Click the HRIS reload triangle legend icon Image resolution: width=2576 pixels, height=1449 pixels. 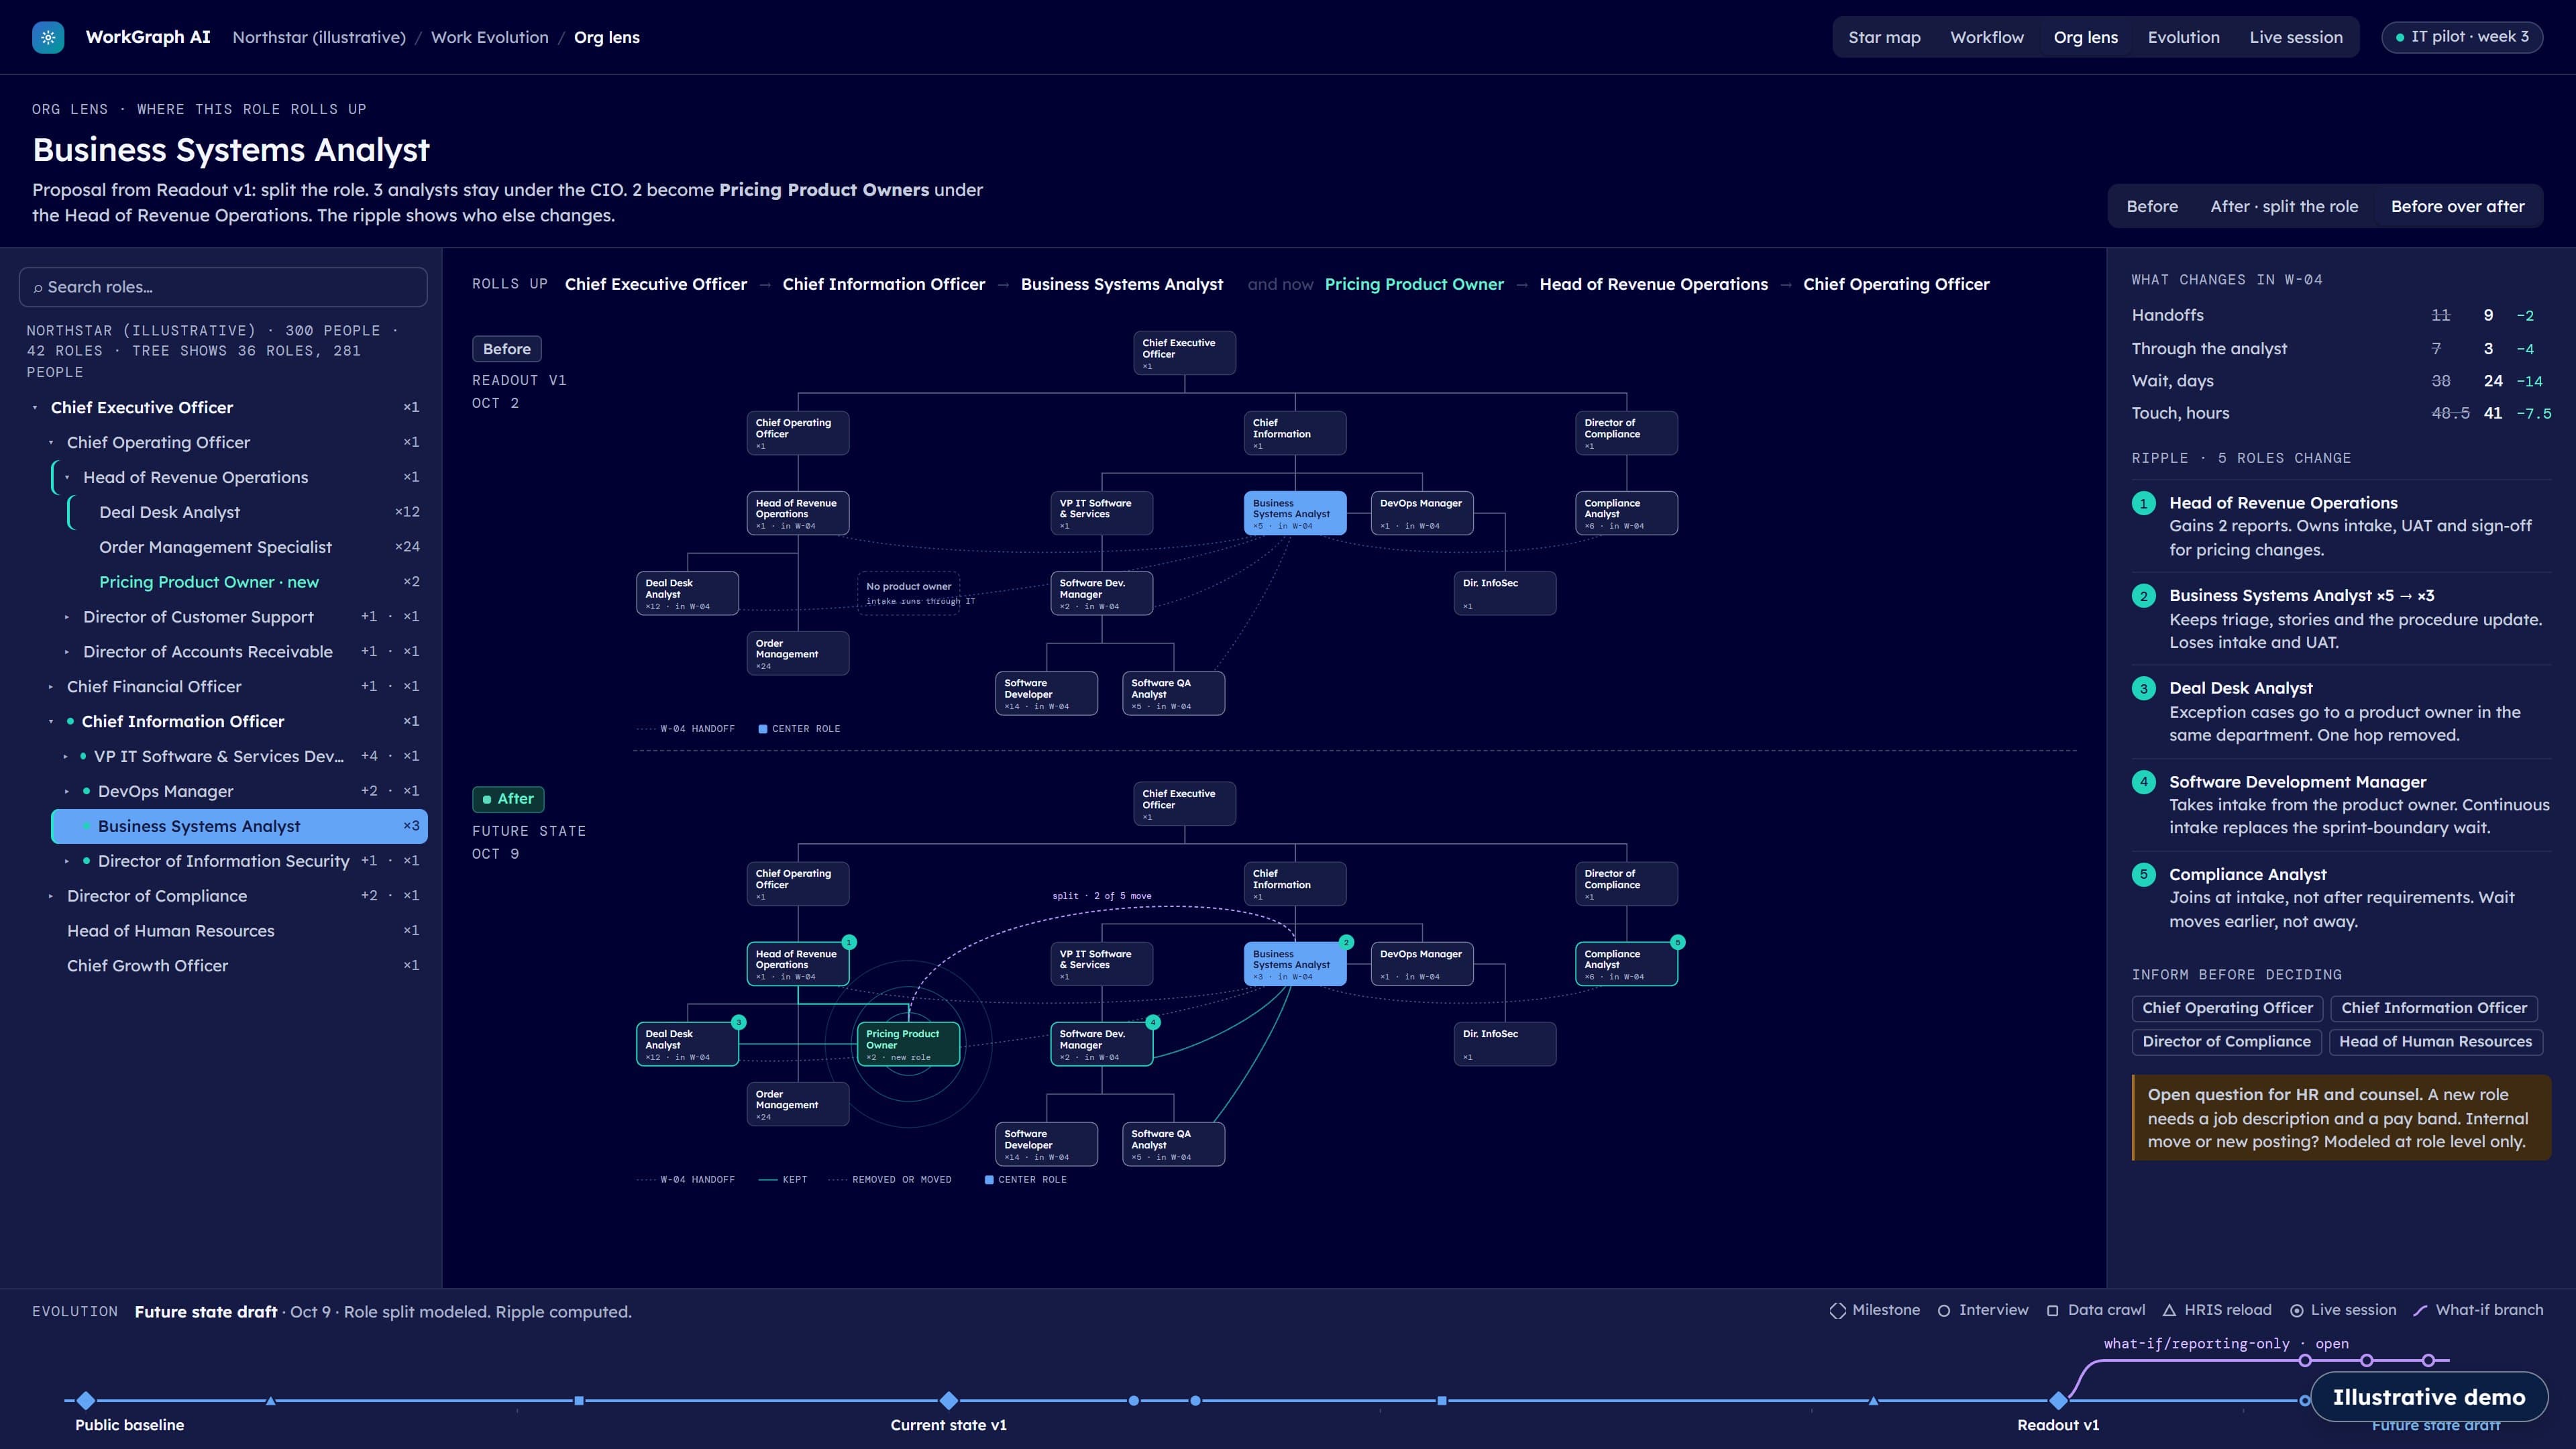(2169, 1311)
